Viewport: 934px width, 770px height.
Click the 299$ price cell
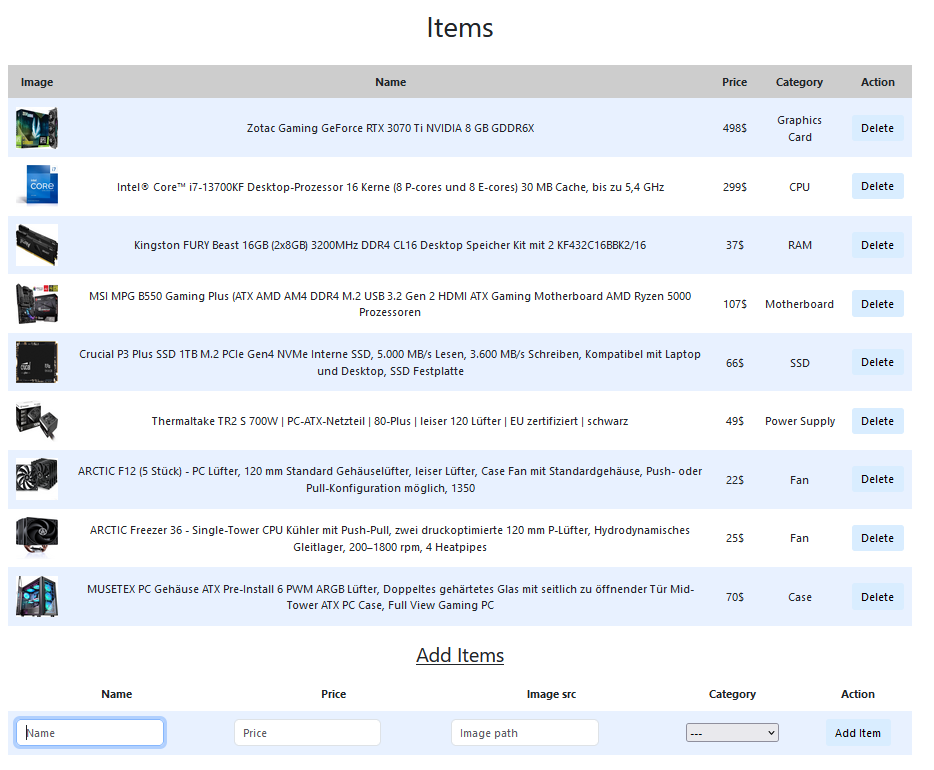coord(734,187)
